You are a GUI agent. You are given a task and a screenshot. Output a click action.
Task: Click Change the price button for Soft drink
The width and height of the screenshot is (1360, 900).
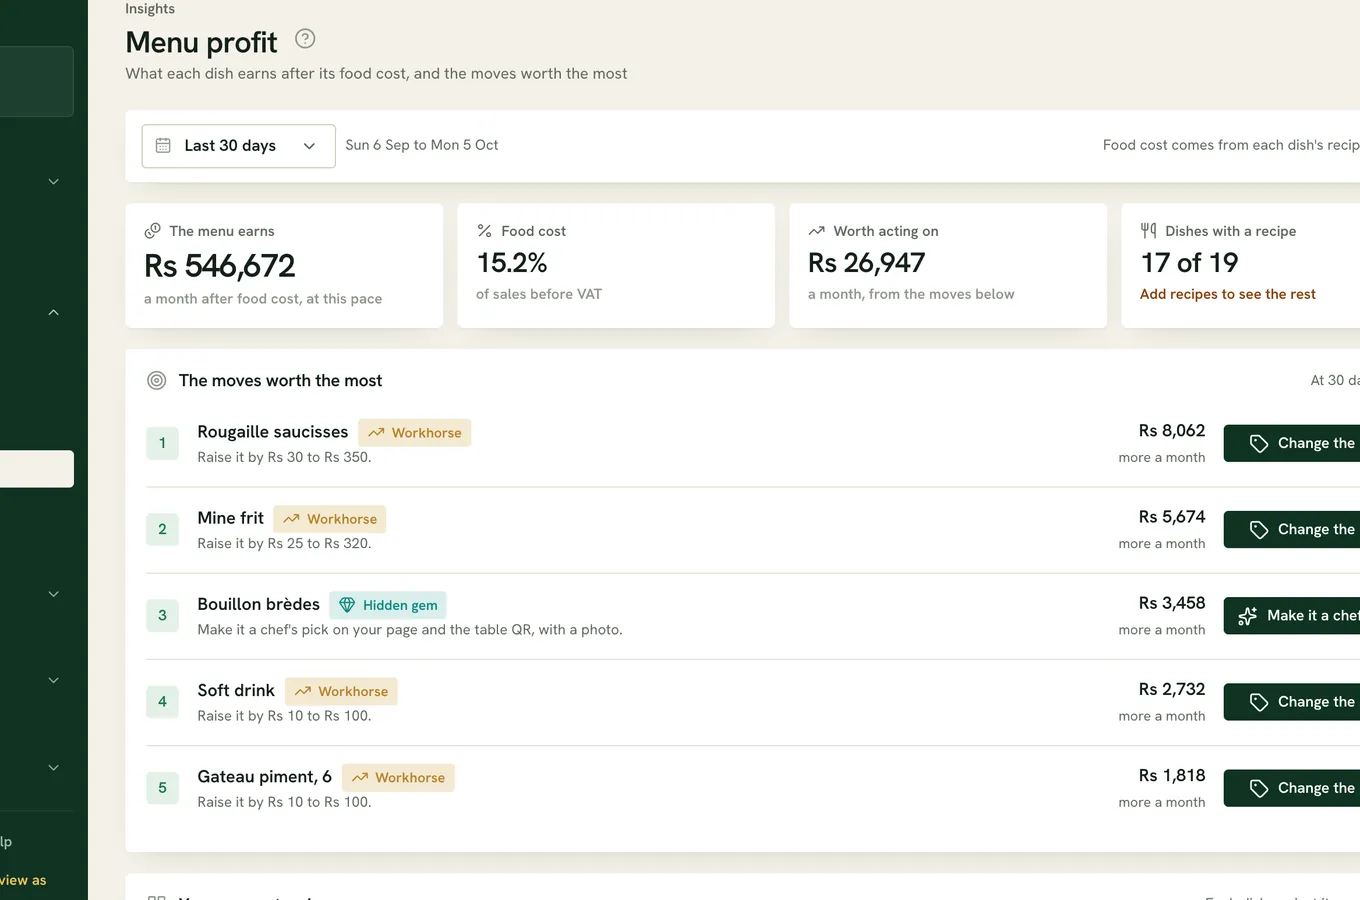(1292, 702)
